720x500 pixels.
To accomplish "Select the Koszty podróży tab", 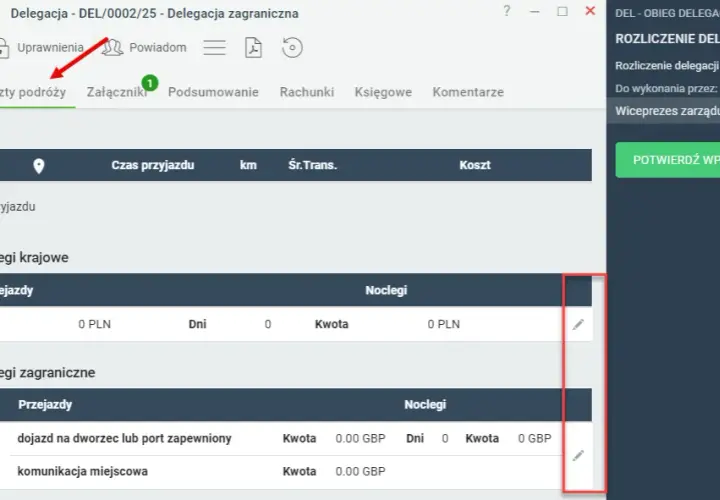I will pyautogui.click(x=33, y=92).
